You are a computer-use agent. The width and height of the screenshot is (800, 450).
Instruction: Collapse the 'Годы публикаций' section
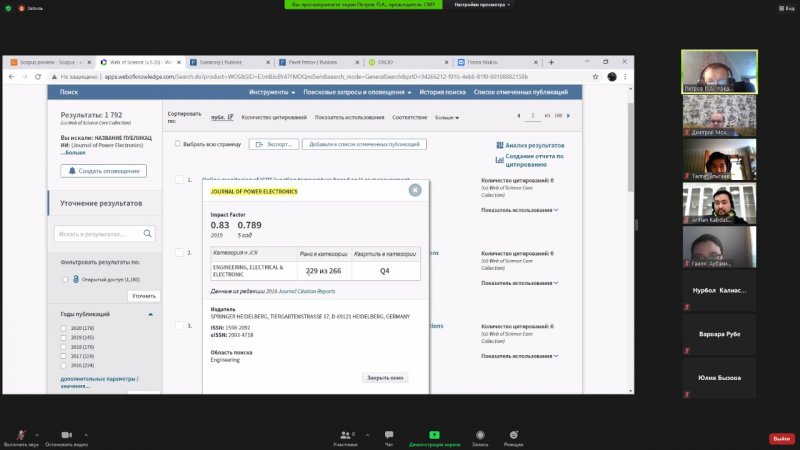point(151,314)
